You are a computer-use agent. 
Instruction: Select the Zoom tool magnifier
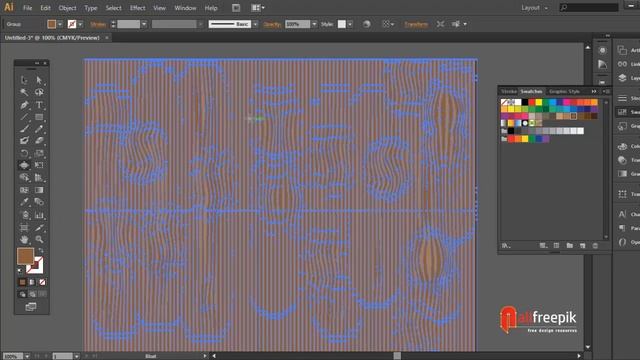point(39,240)
